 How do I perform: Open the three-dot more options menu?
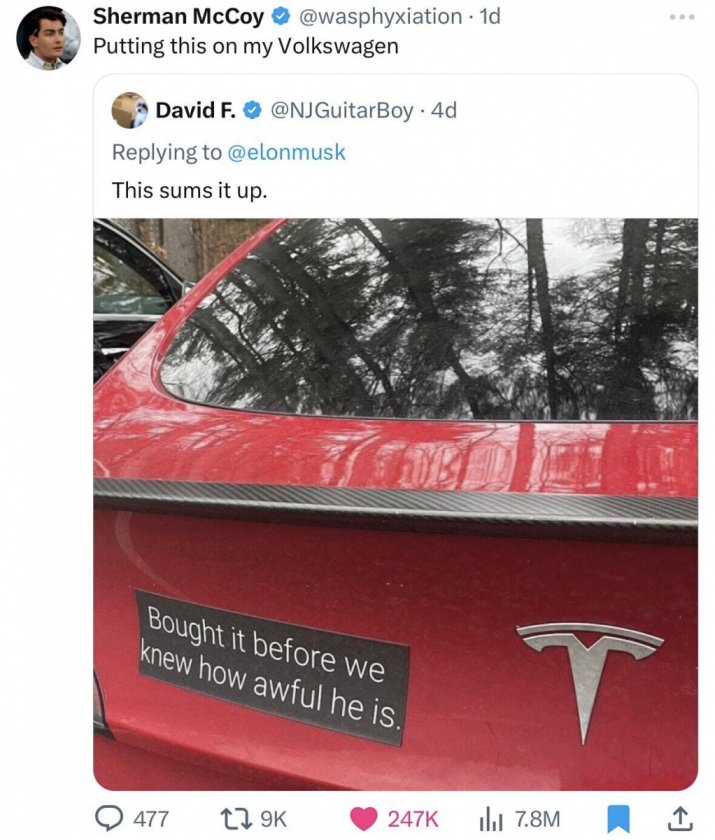pyautogui.click(x=682, y=17)
